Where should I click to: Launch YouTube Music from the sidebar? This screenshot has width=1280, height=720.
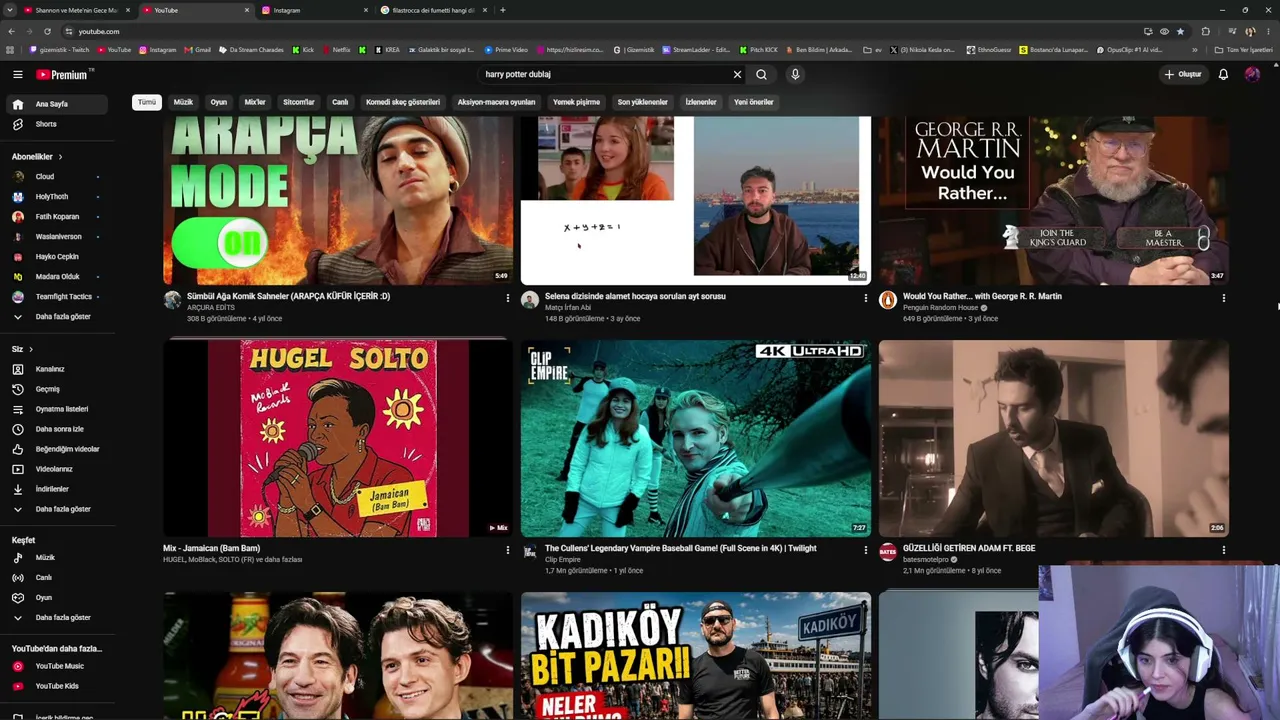58,666
